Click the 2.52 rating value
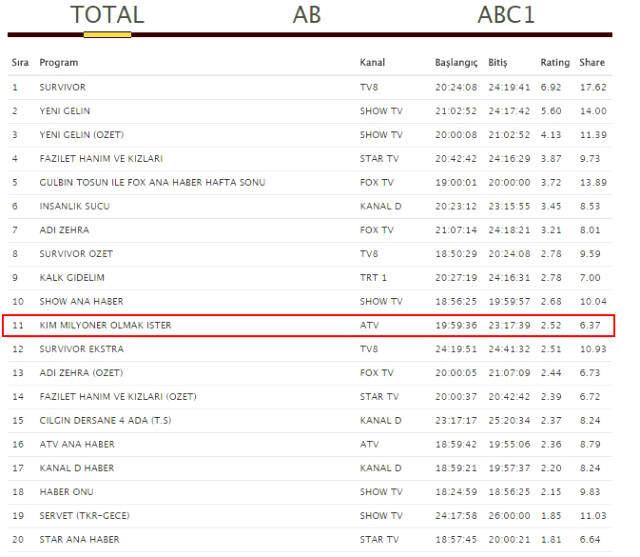The width and height of the screenshot is (640, 557). coord(551,325)
